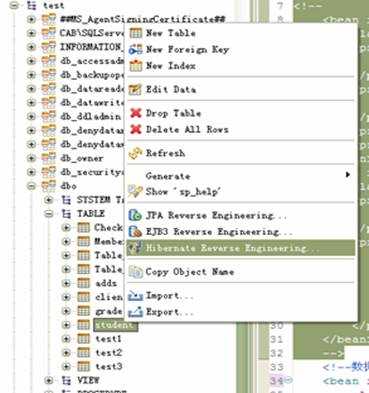This screenshot has width=369, height=393.
Task: Click the db_ddladmin schema icon
Action: click(x=49, y=116)
